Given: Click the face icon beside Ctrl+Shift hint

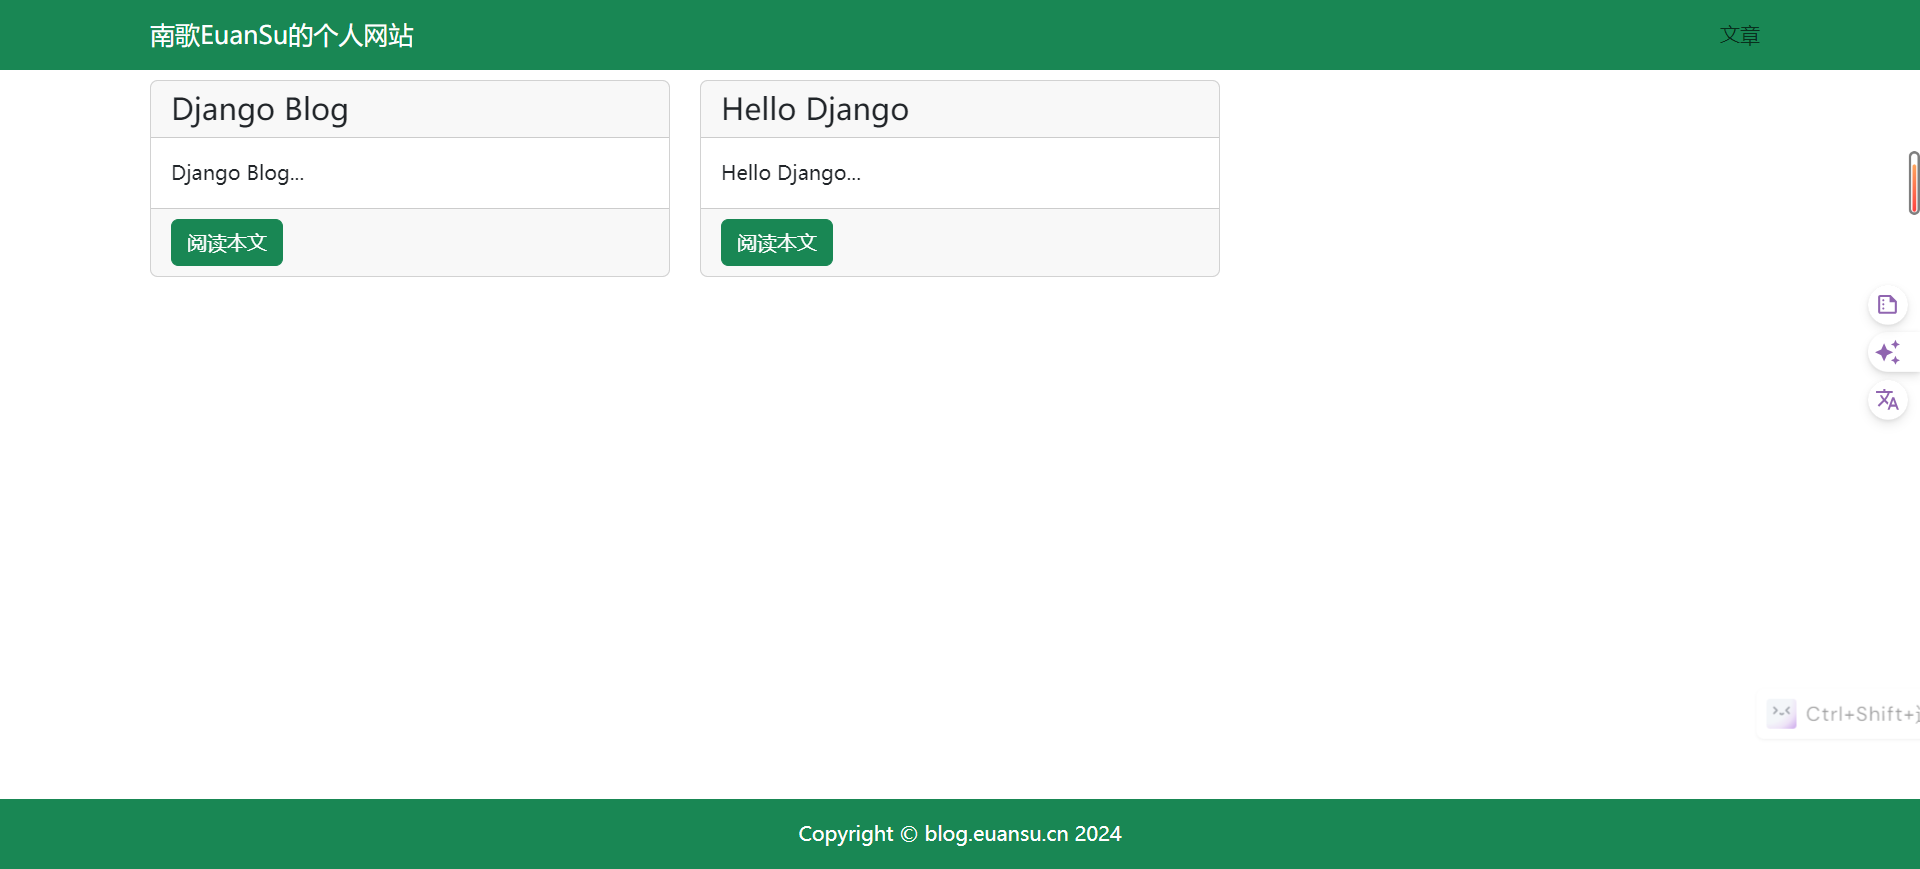Looking at the screenshot, I should tap(1781, 714).
